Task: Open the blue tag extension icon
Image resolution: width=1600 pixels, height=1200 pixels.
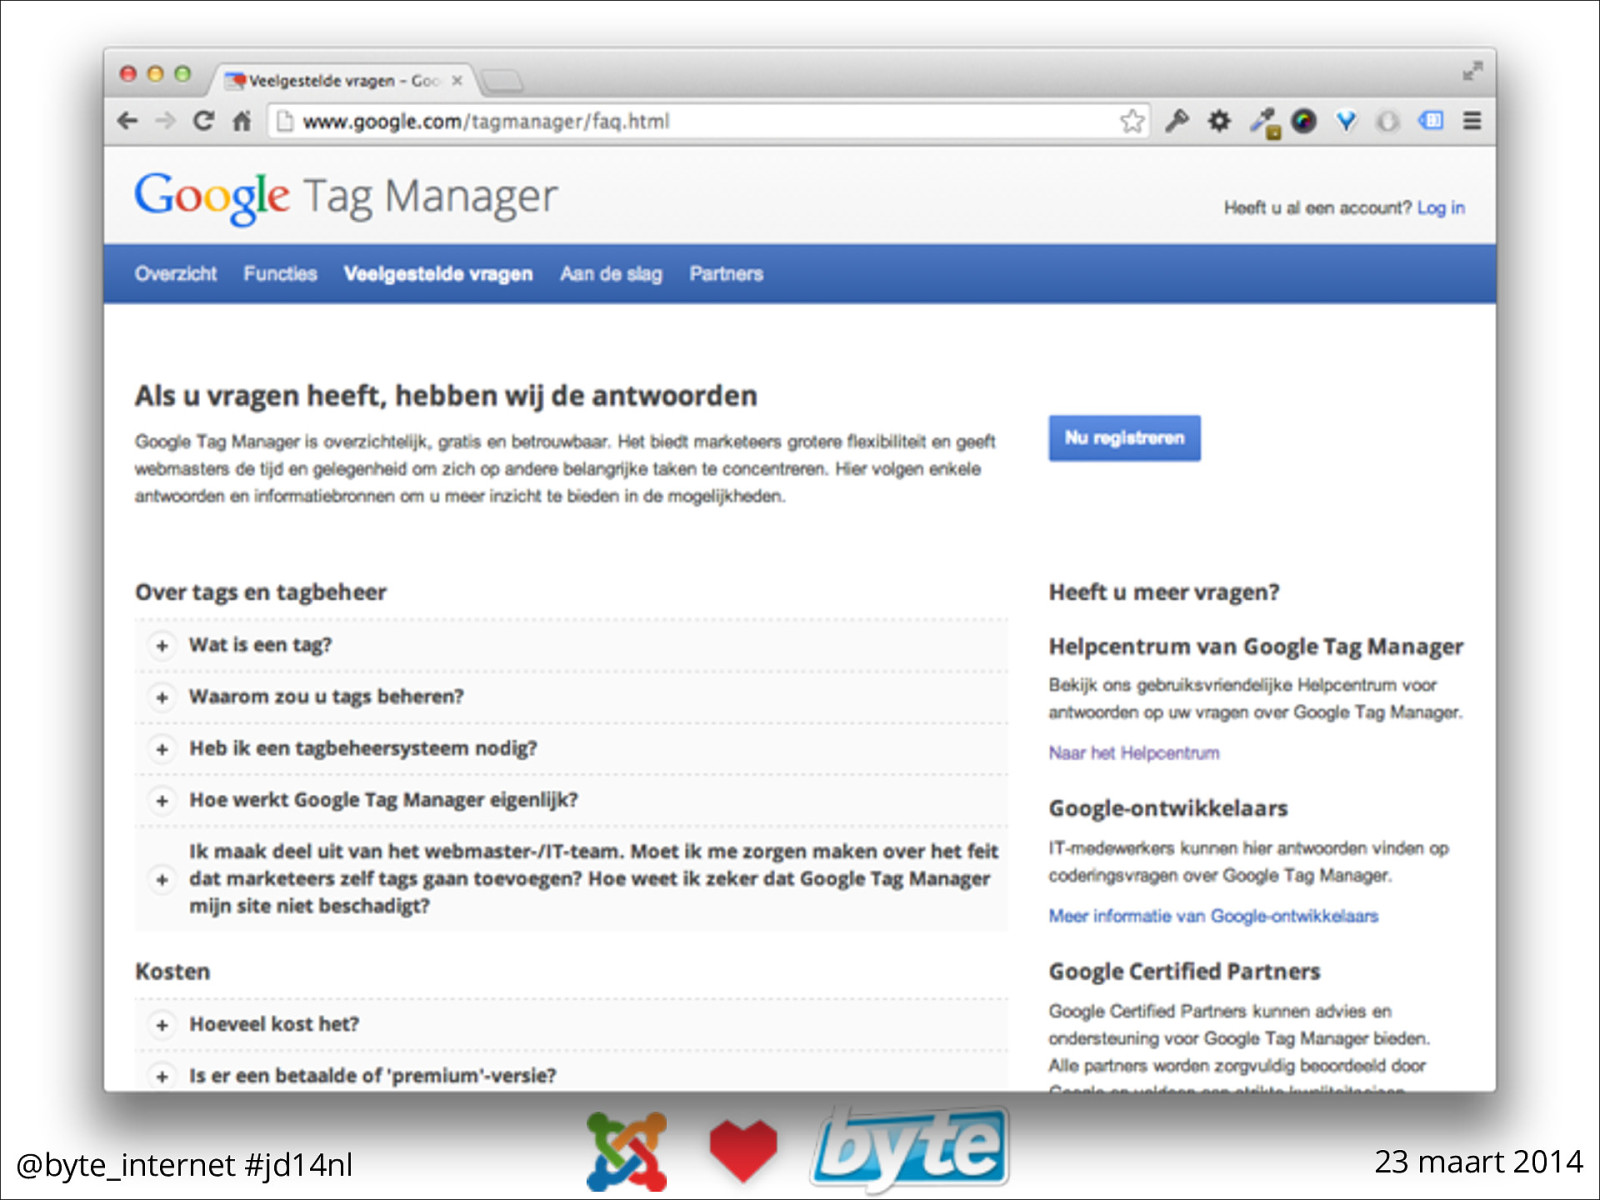Action: (1431, 121)
